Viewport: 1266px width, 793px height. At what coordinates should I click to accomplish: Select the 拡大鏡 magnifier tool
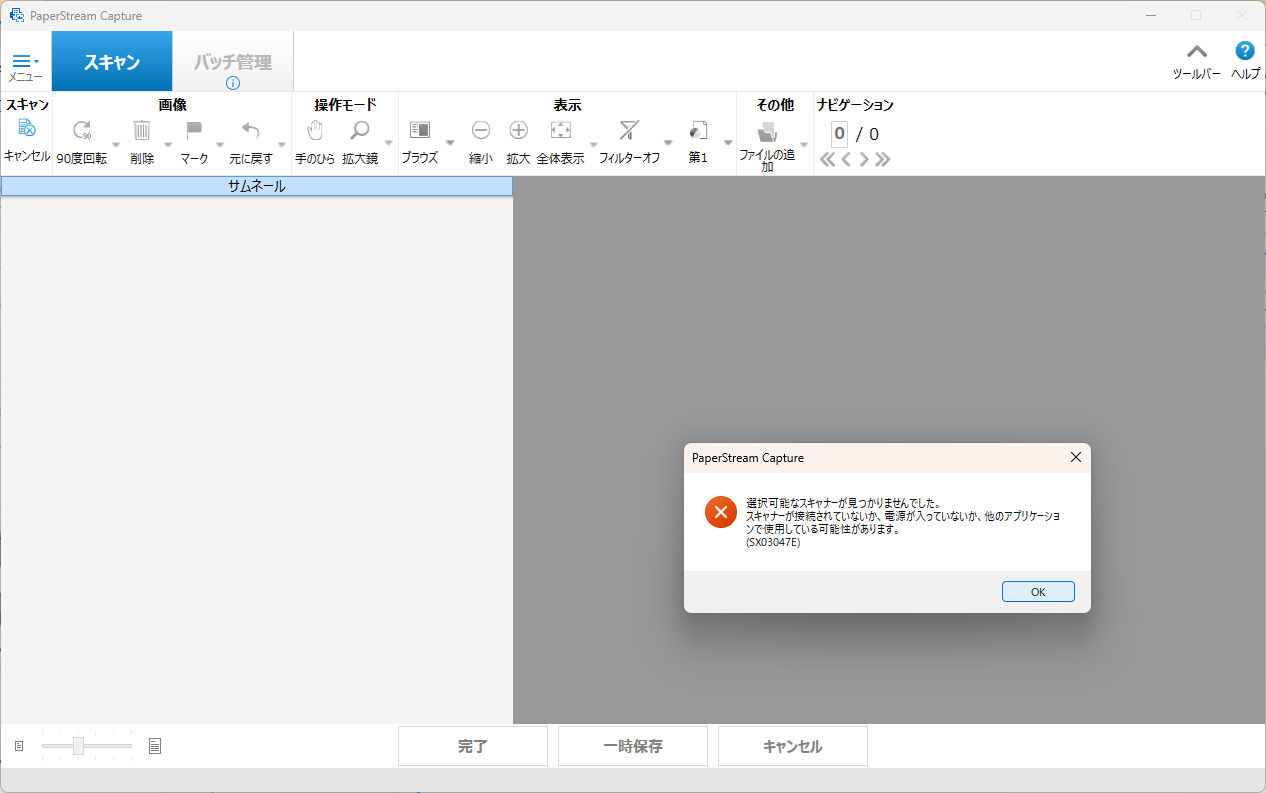359,131
